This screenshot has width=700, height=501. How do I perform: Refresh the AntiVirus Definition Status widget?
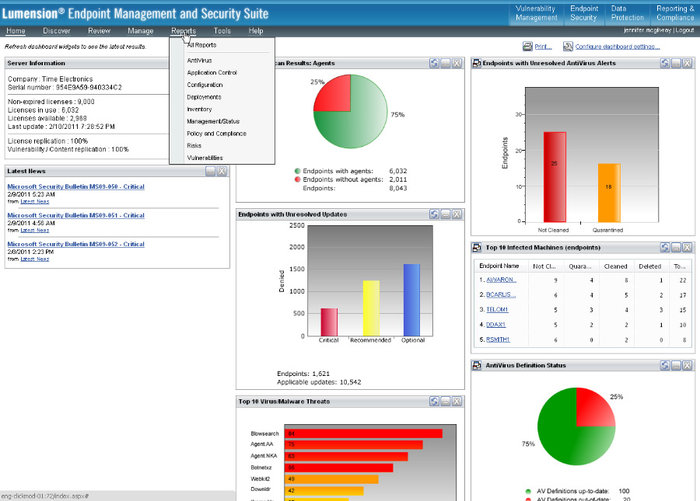point(665,365)
